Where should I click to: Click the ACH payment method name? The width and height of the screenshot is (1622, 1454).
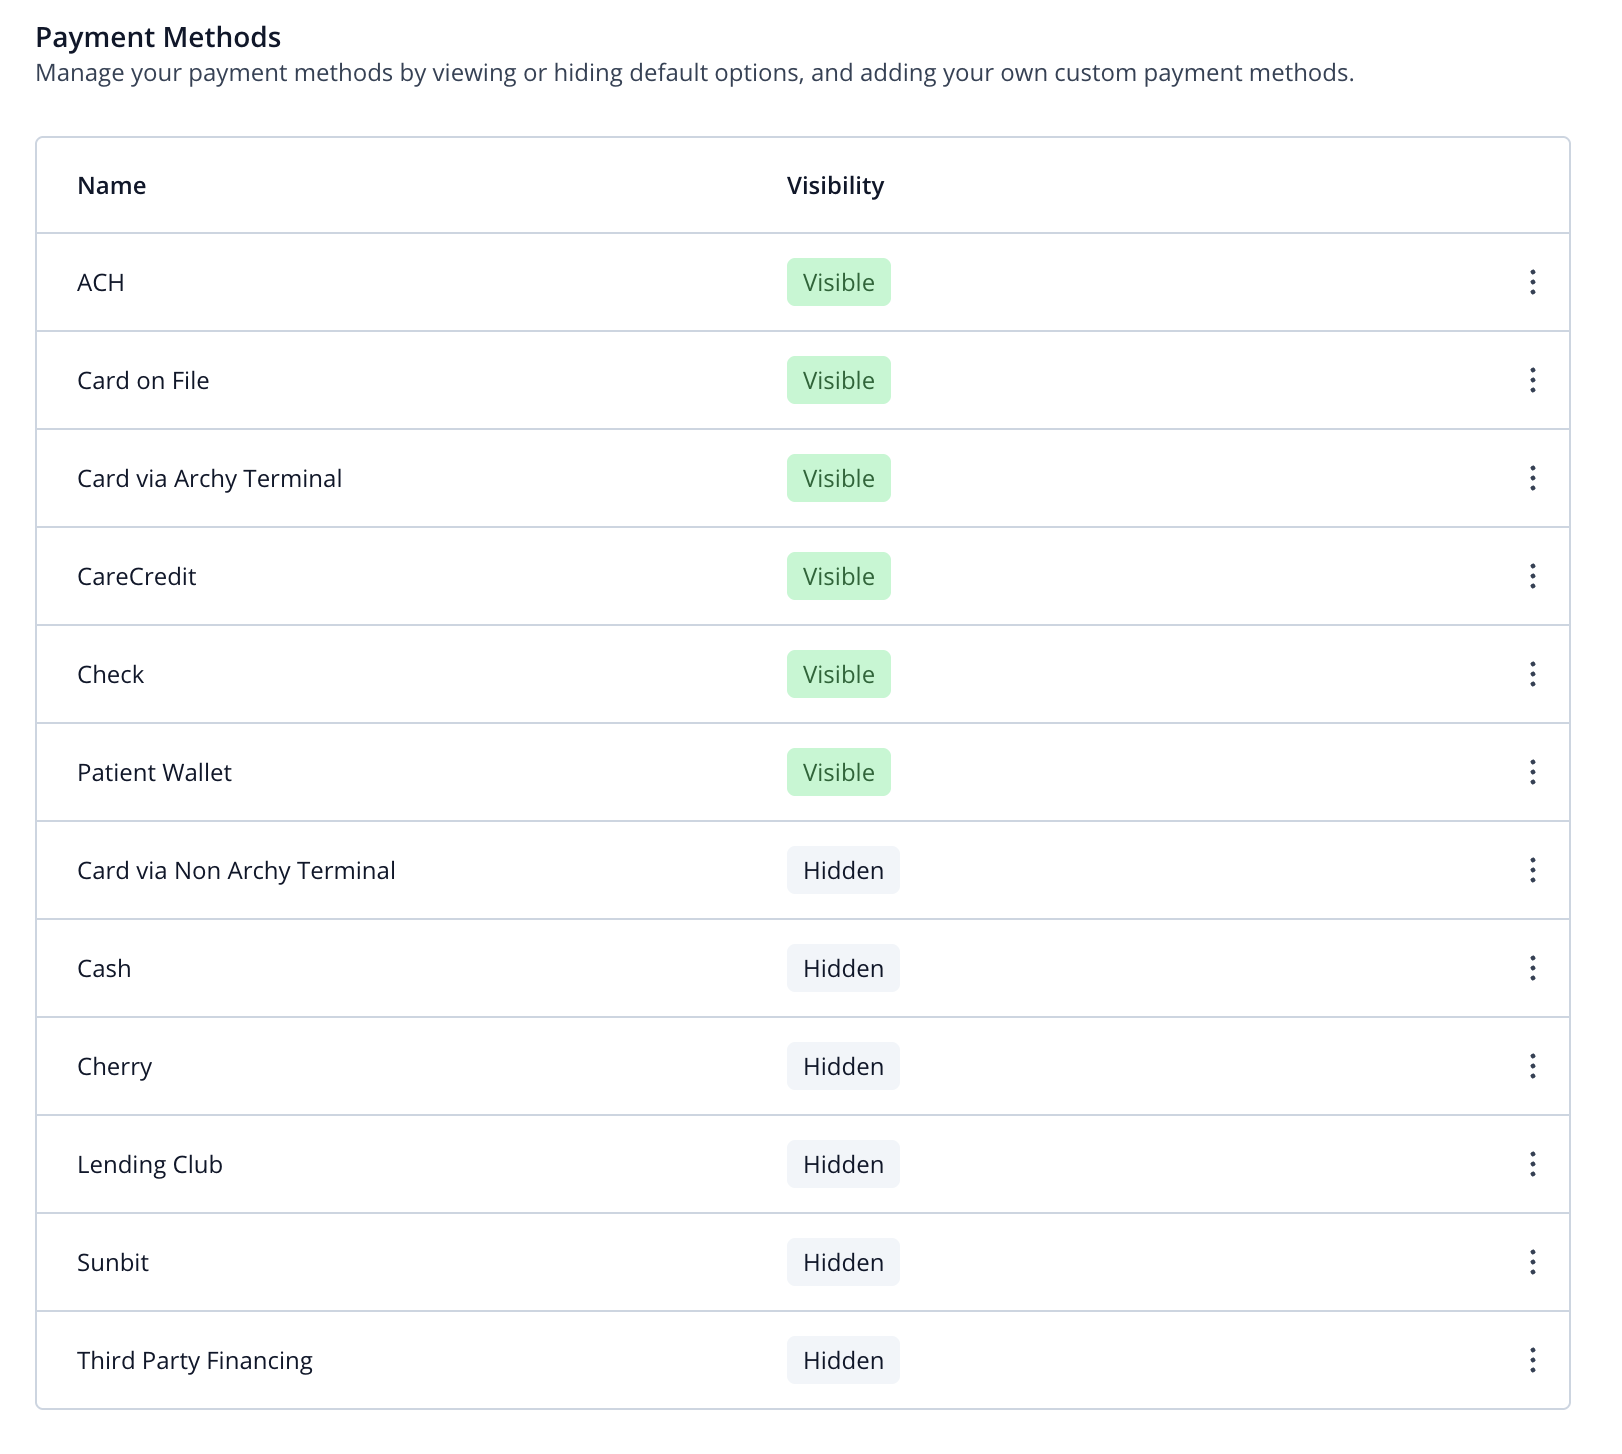101,283
